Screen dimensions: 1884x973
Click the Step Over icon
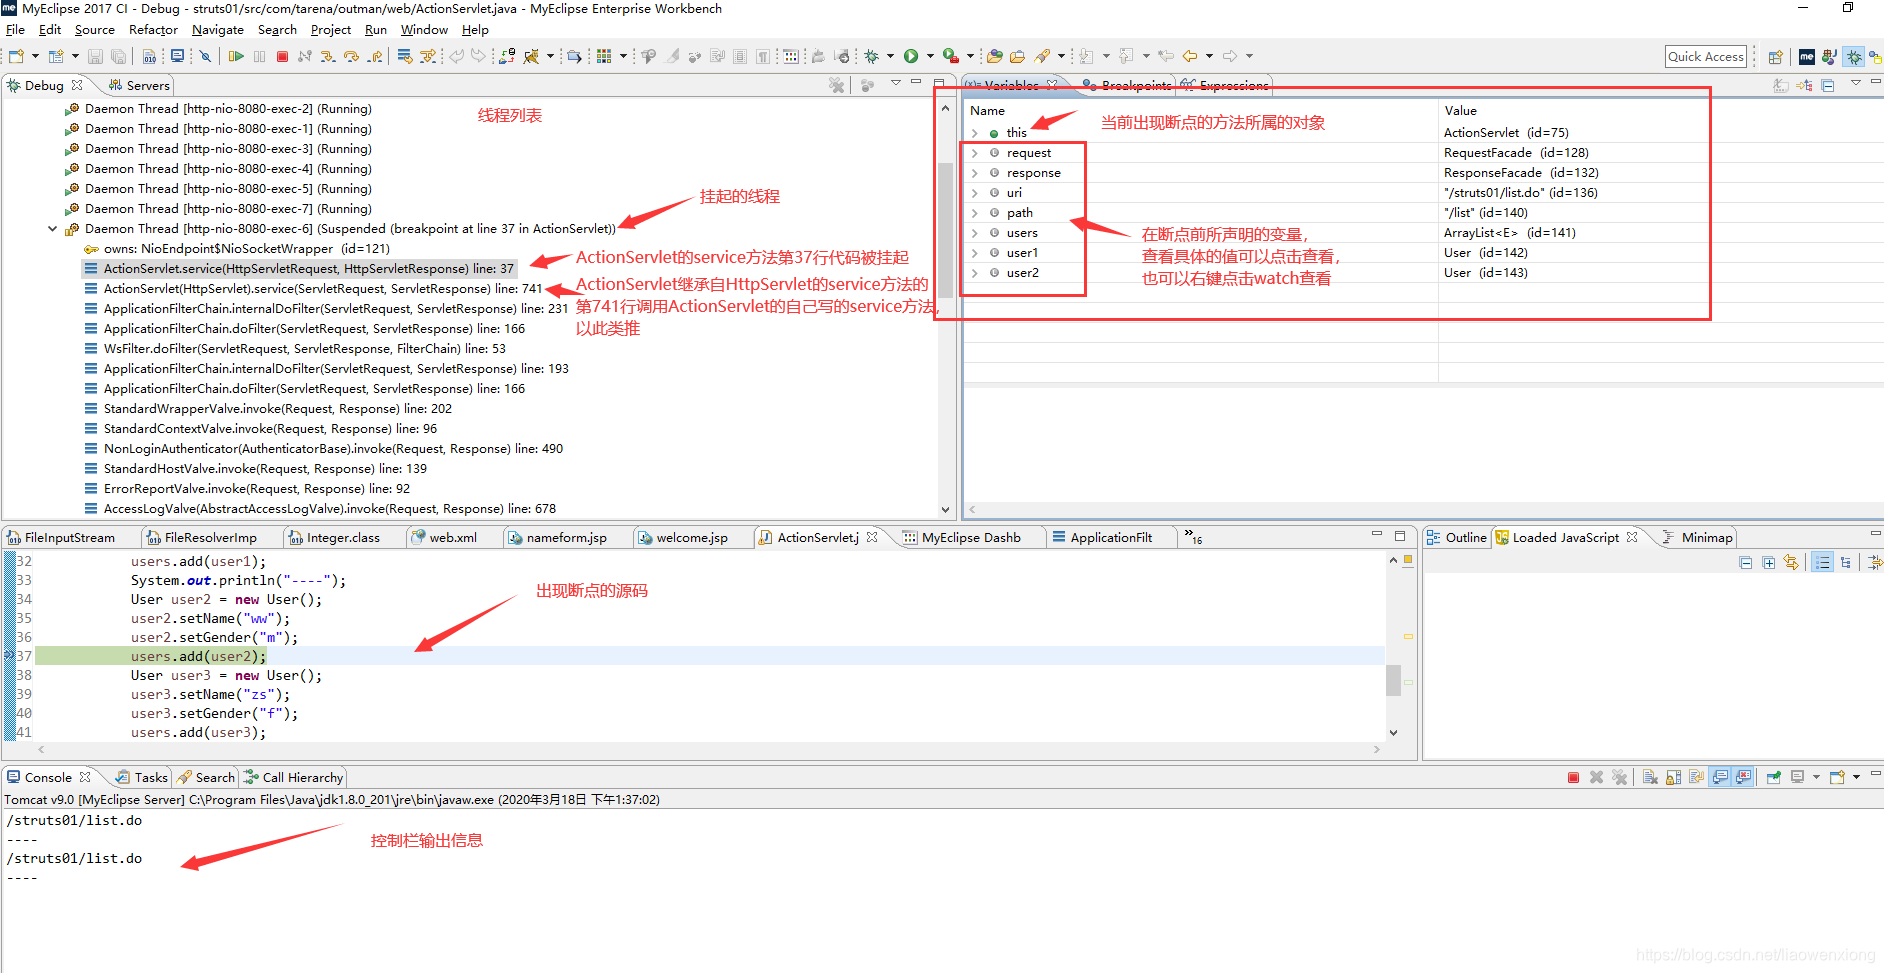(351, 56)
